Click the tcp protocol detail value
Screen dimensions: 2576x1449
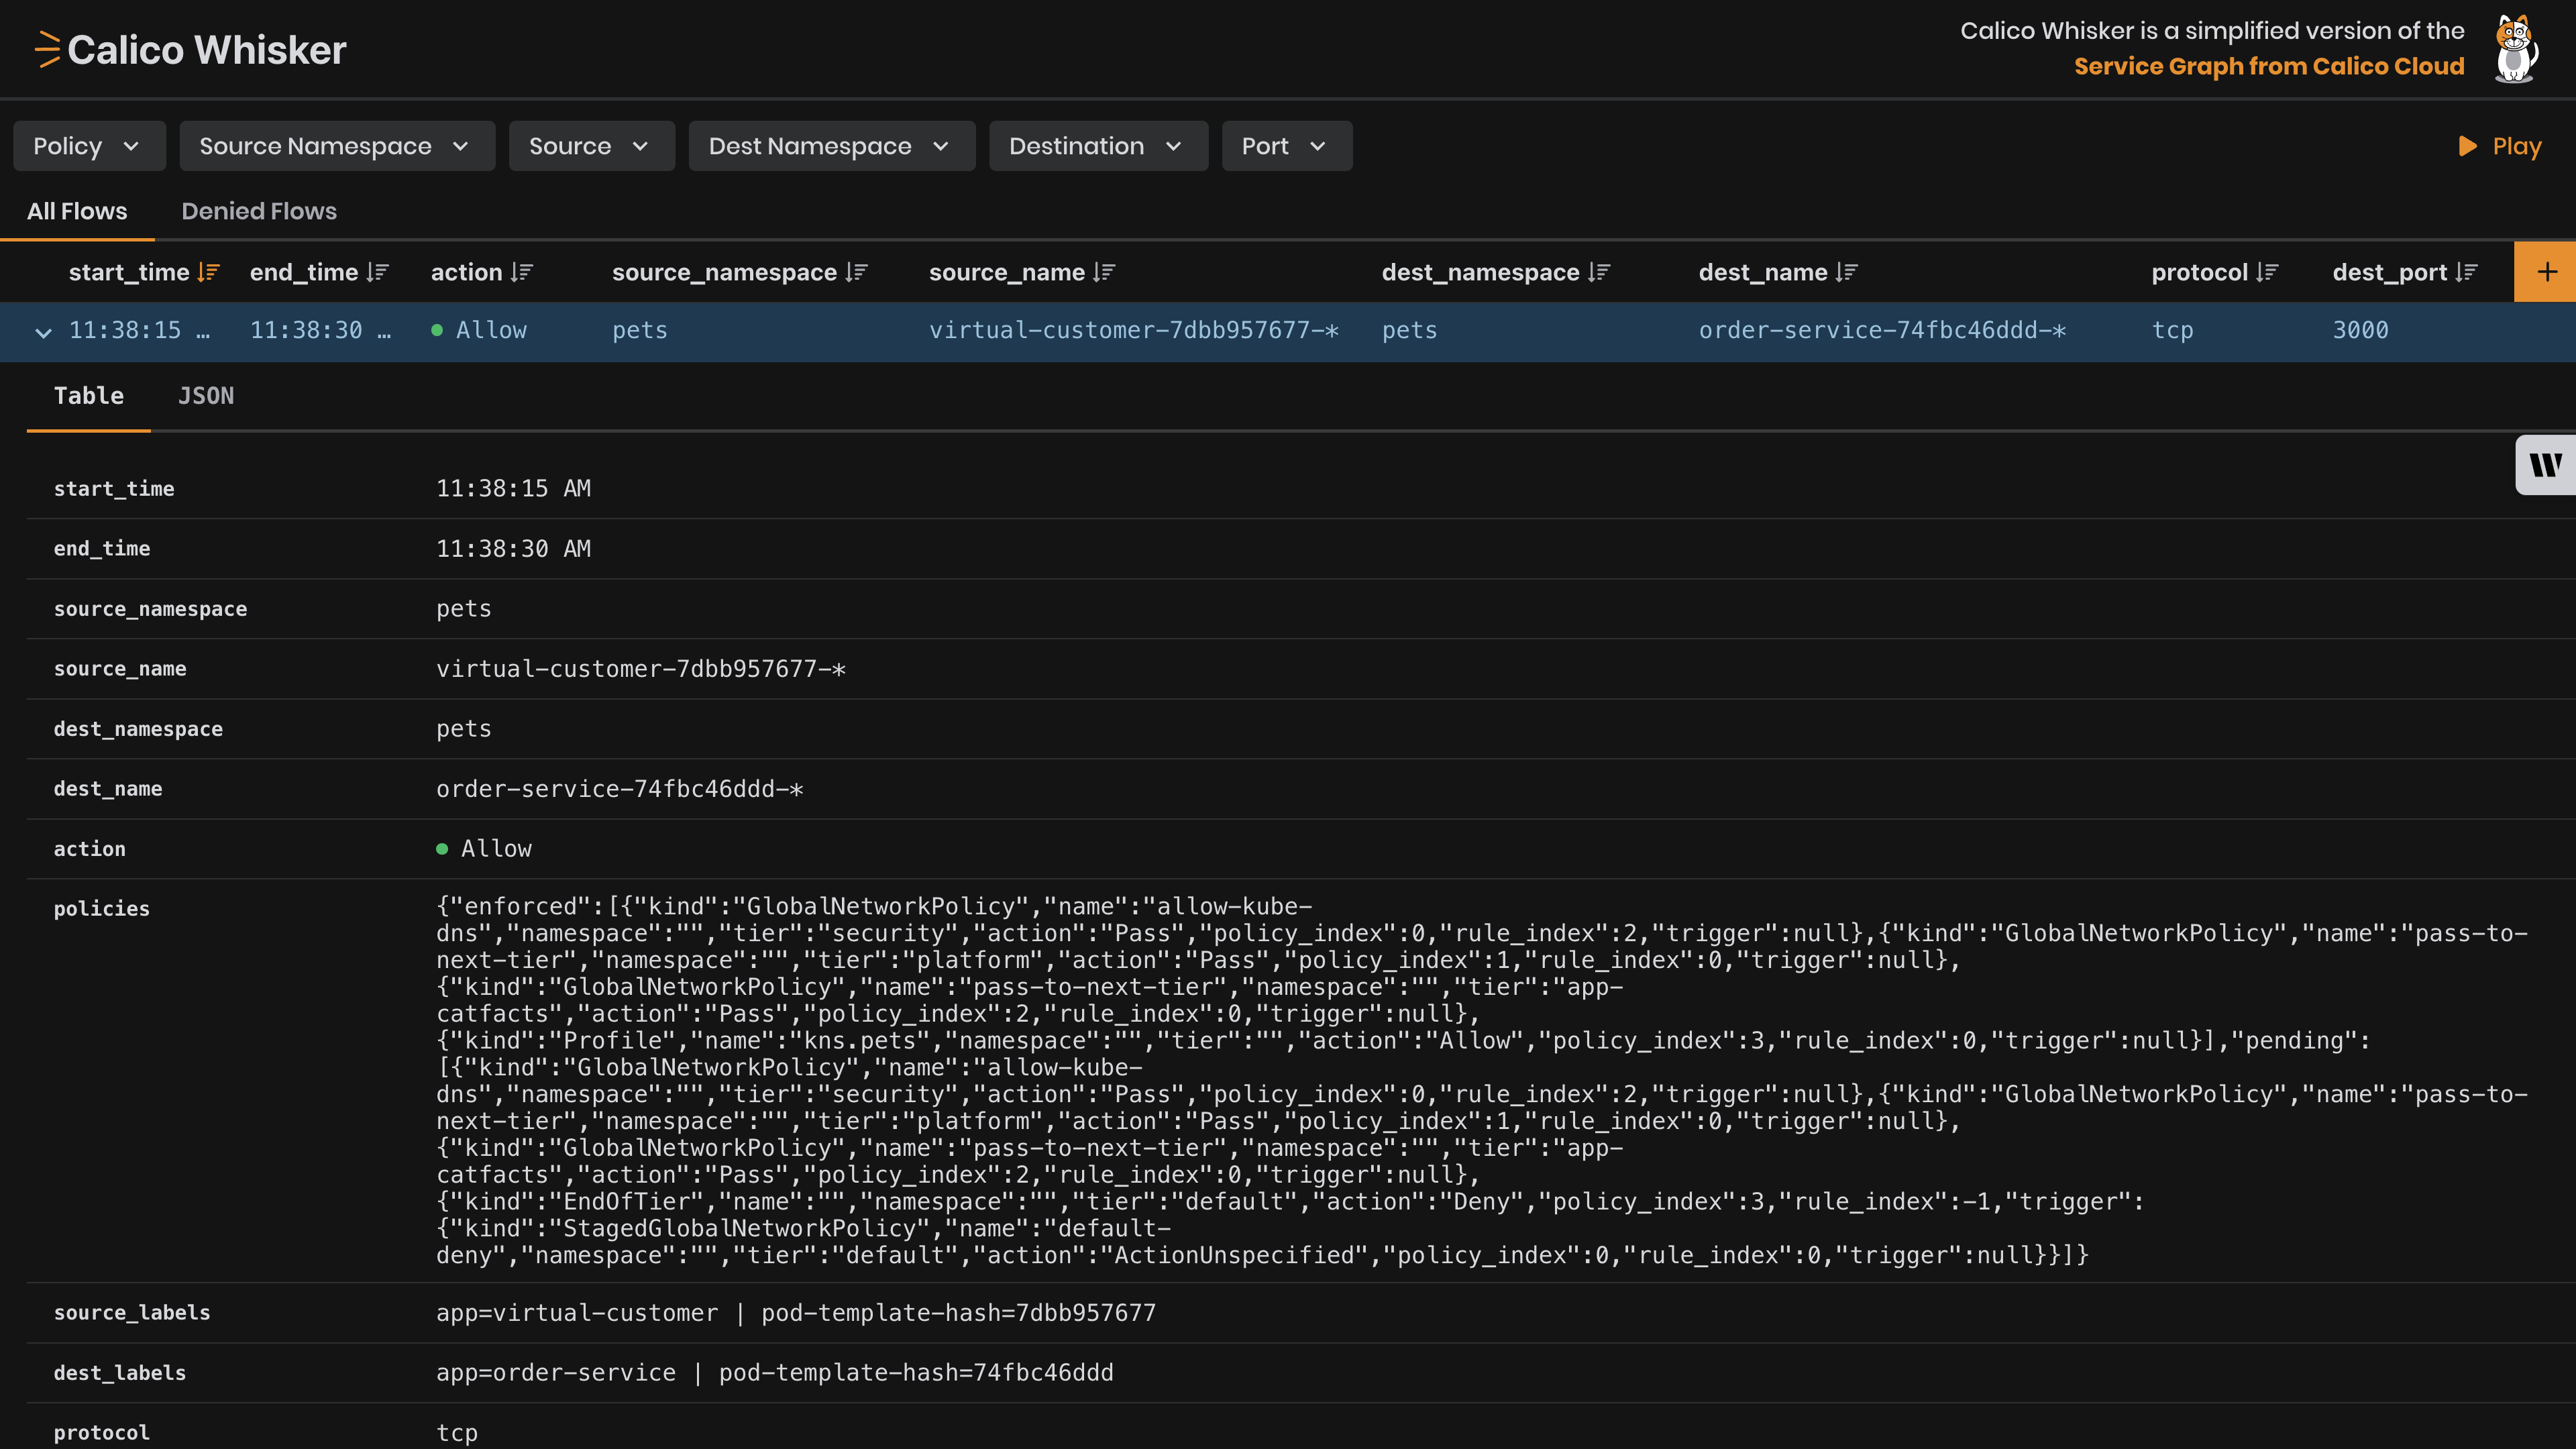[x=456, y=1433]
